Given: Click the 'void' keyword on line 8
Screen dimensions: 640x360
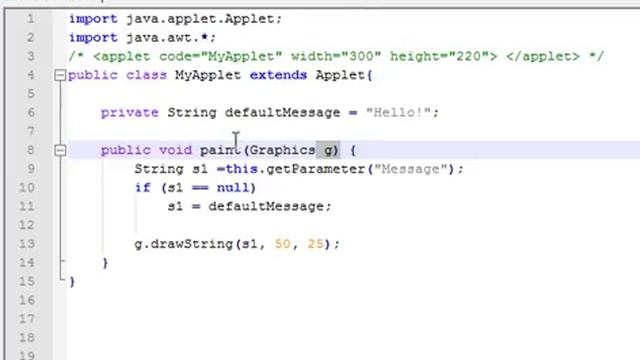Looking at the screenshot, I should click(175, 151).
